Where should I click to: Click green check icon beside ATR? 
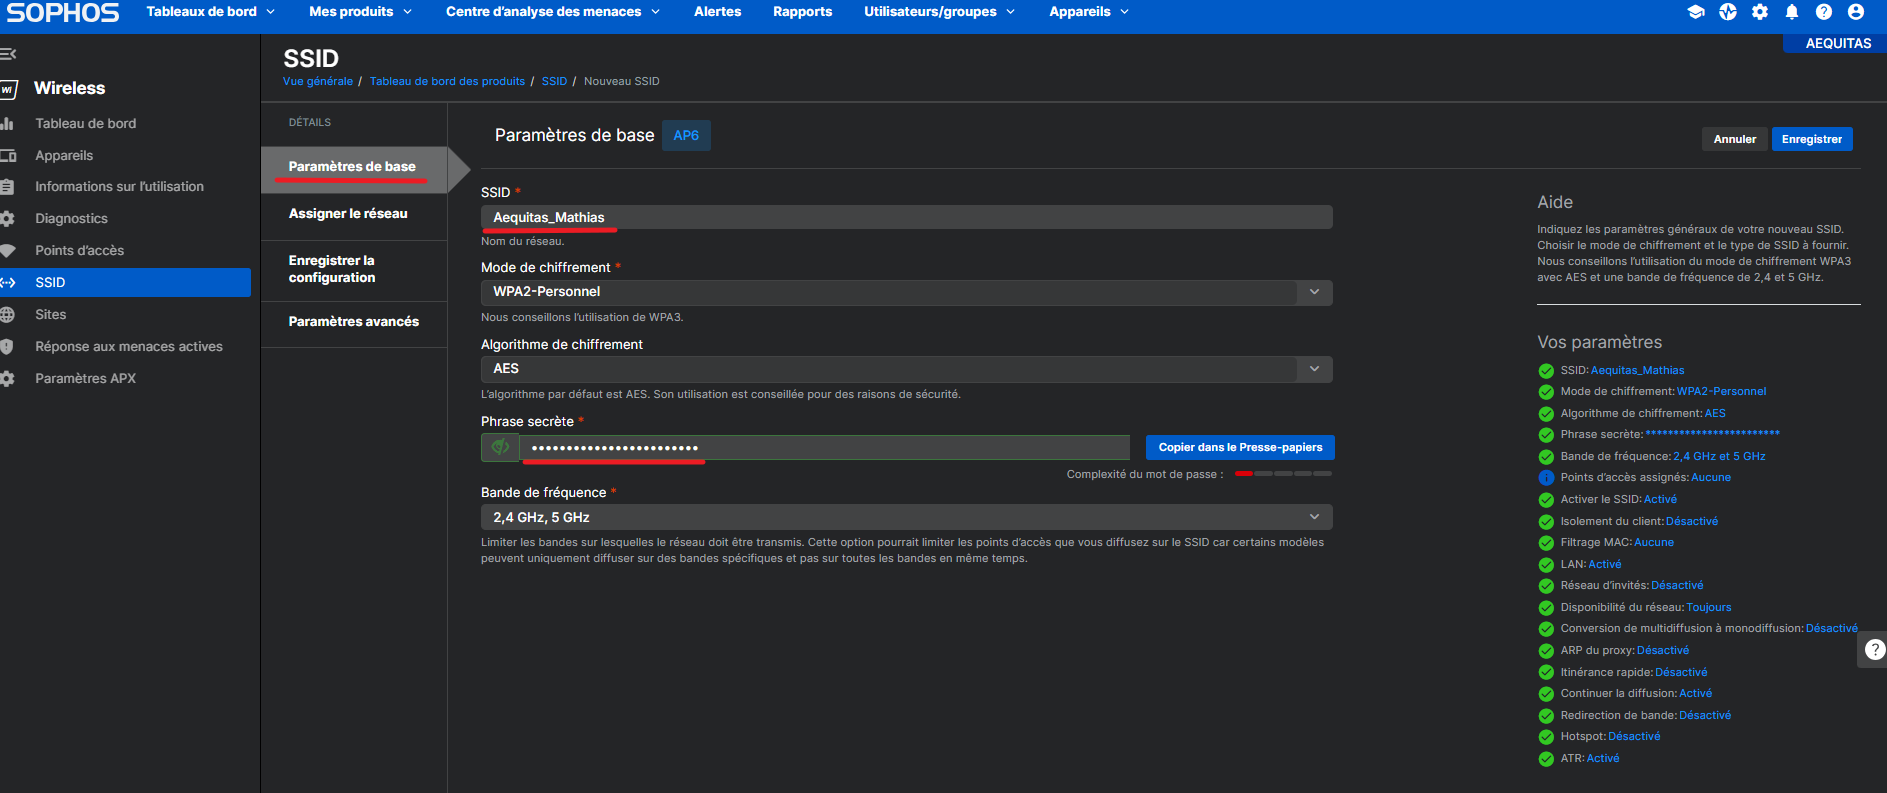coord(1546,759)
